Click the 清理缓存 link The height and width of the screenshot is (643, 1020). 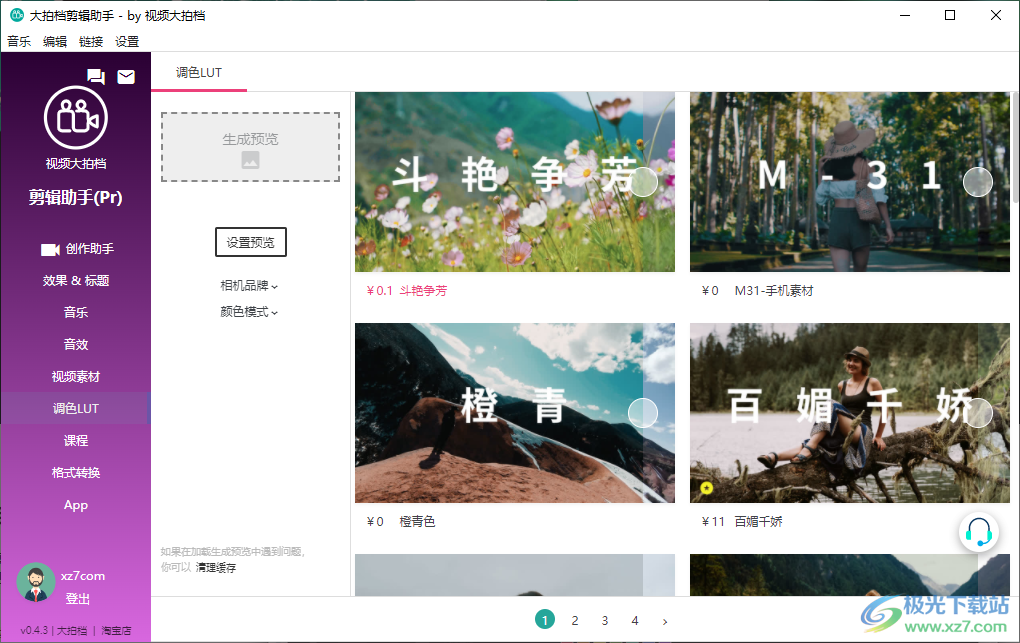click(x=216, y=568)
